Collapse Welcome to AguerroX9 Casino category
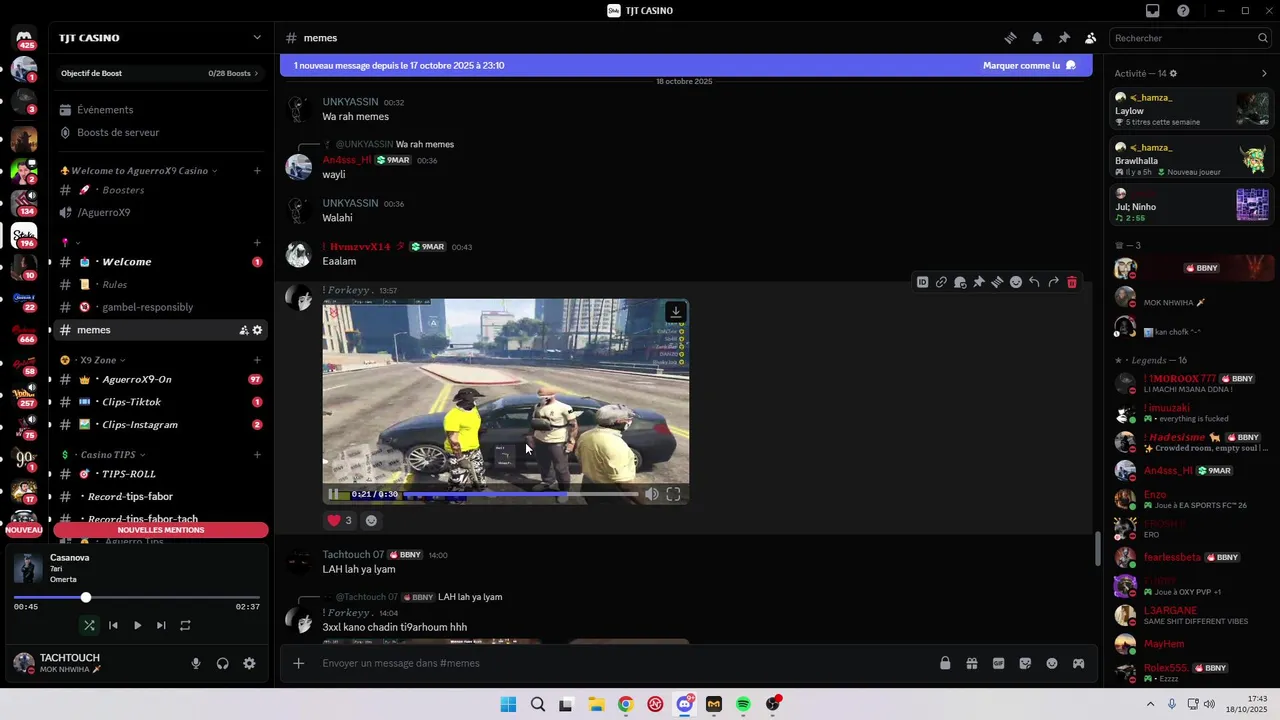 click(139, 171)
